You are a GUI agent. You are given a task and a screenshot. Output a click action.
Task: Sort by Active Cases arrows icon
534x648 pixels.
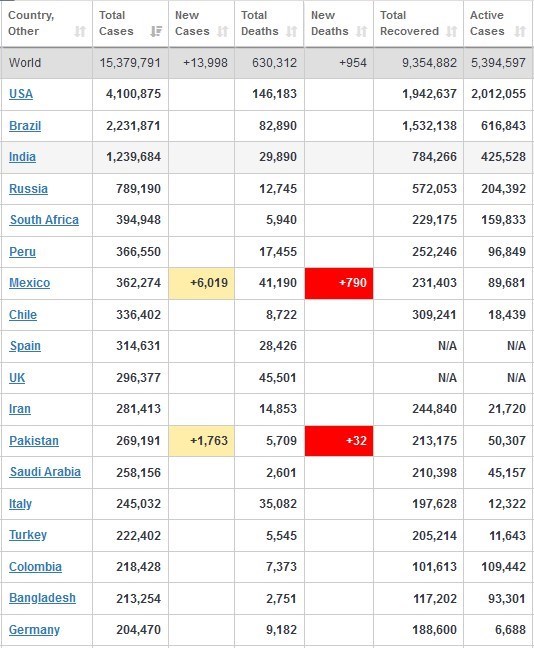[520, 31]
